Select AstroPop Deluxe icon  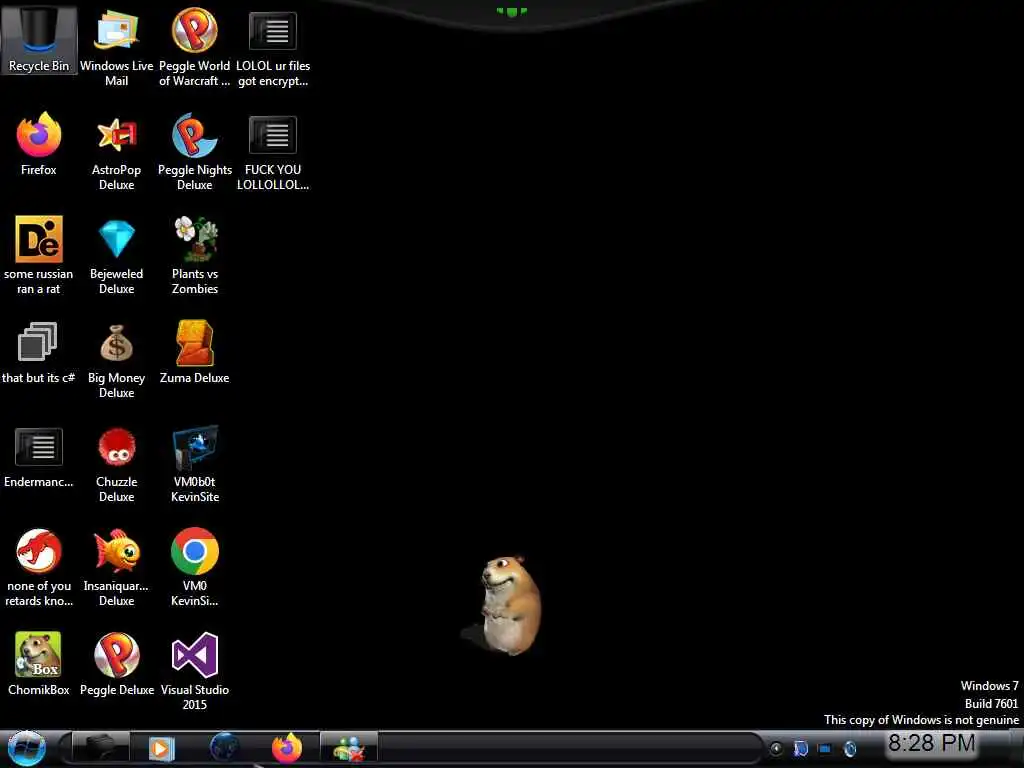[x=116, y=152]
